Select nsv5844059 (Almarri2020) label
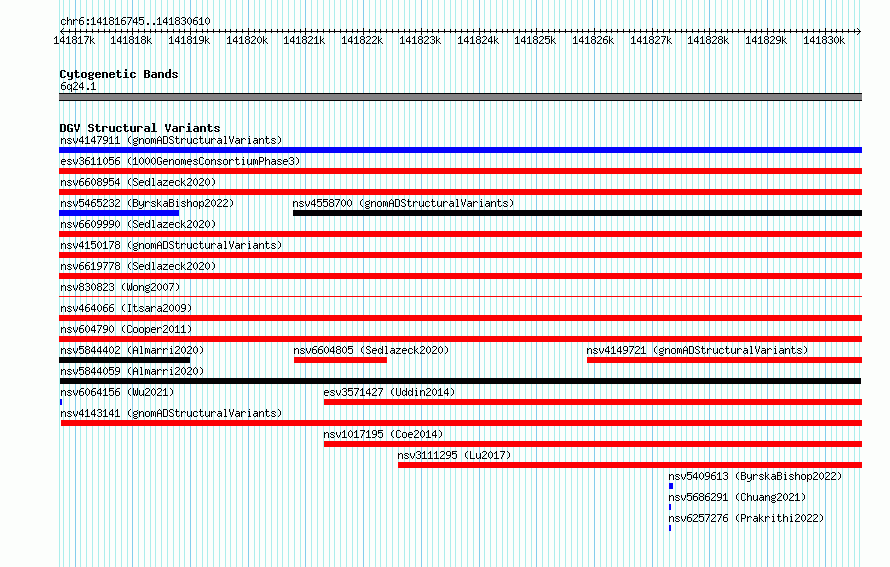This screenshot has width=890, height=567. tap(132, 371)
